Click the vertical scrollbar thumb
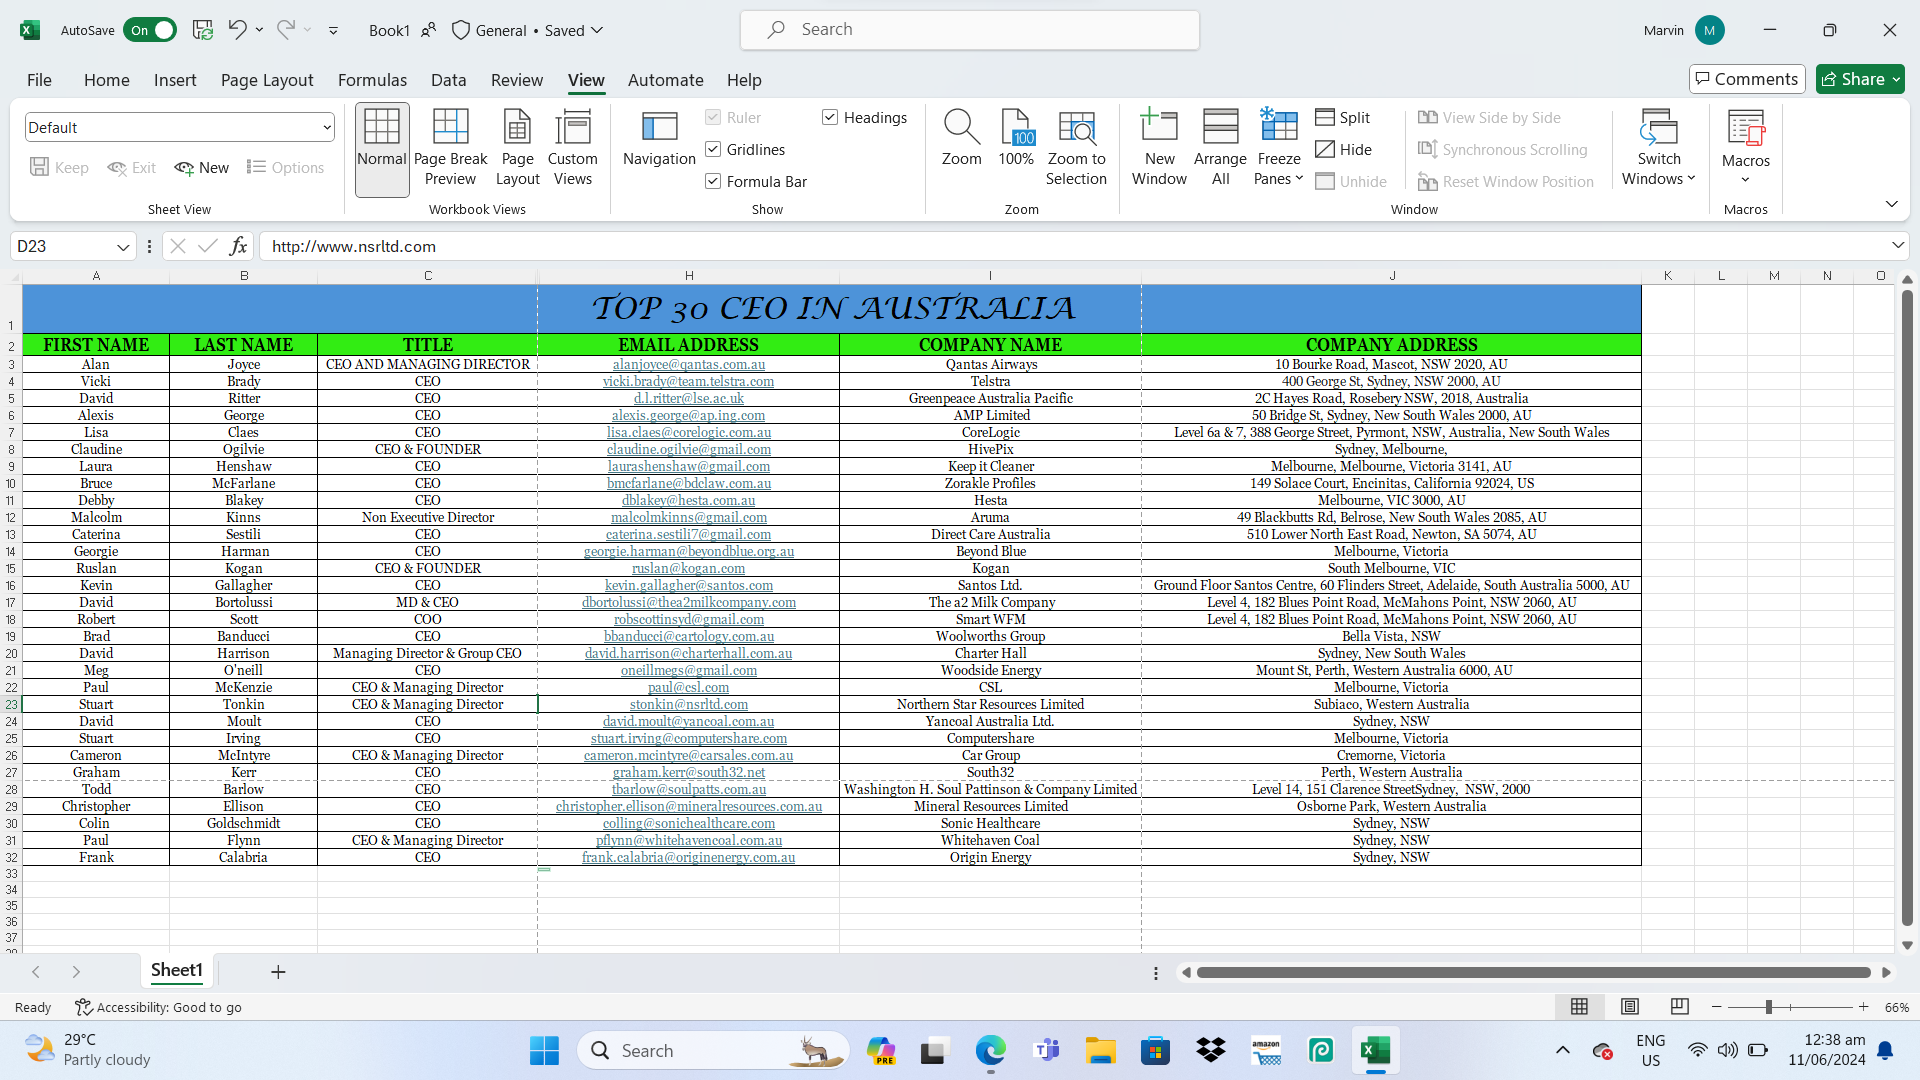The height and width of the screenshot is (1080, 1920). 1907,610
